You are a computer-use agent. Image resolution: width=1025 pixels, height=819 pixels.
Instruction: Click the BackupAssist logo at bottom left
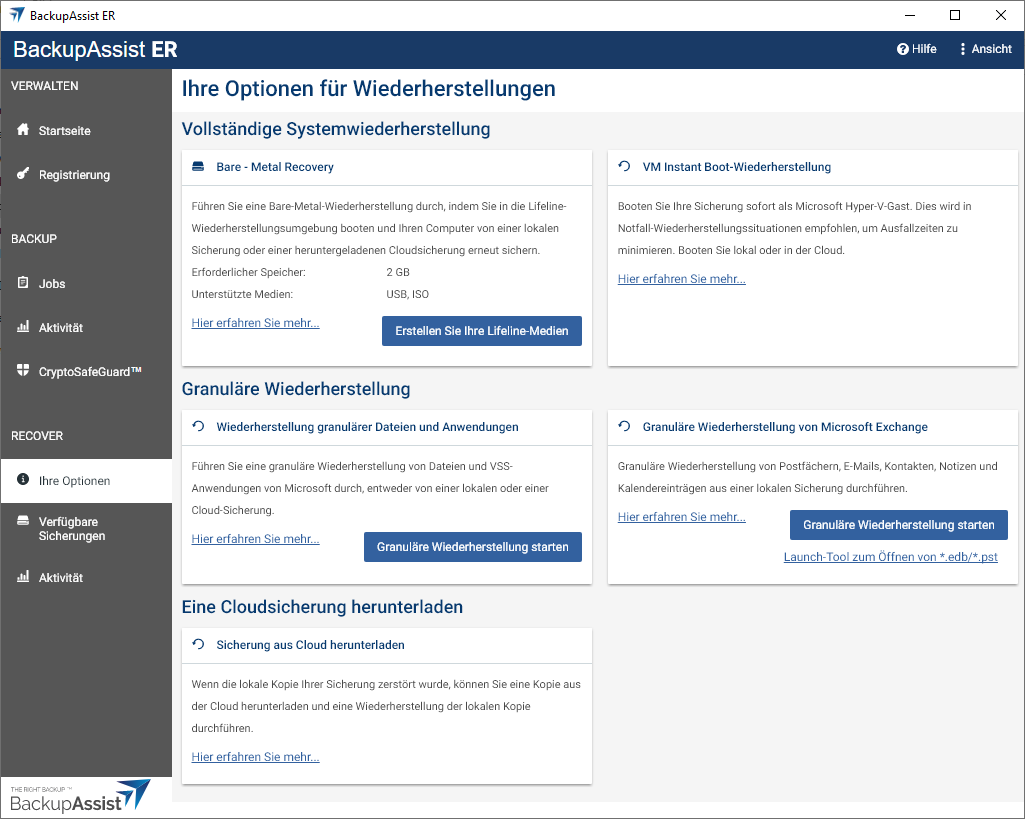point(80,797)
